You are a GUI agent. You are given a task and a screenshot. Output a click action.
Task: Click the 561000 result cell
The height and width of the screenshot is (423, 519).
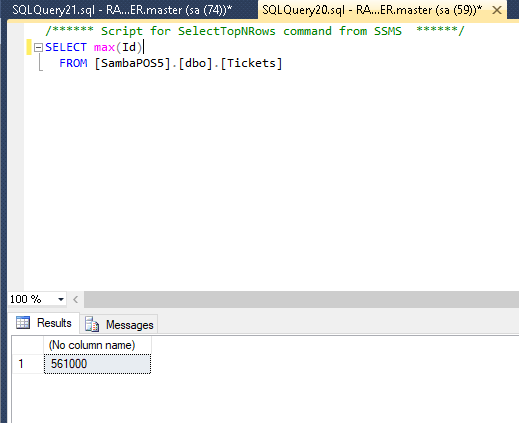(97, 364)
